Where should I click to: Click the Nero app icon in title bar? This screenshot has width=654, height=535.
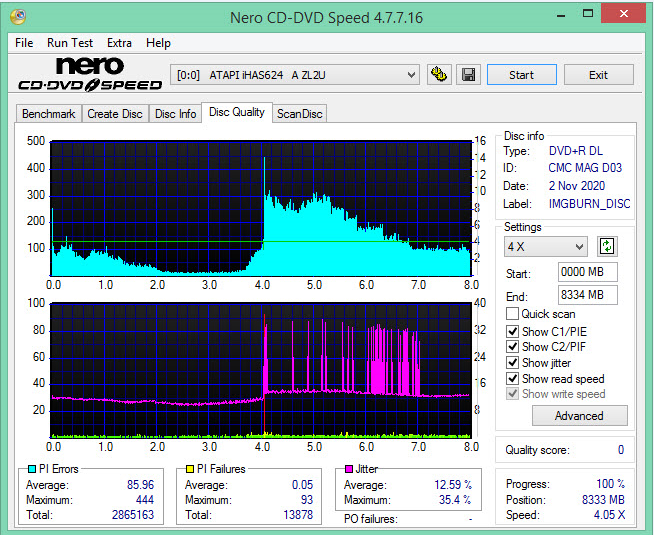(x=18, y=17)
